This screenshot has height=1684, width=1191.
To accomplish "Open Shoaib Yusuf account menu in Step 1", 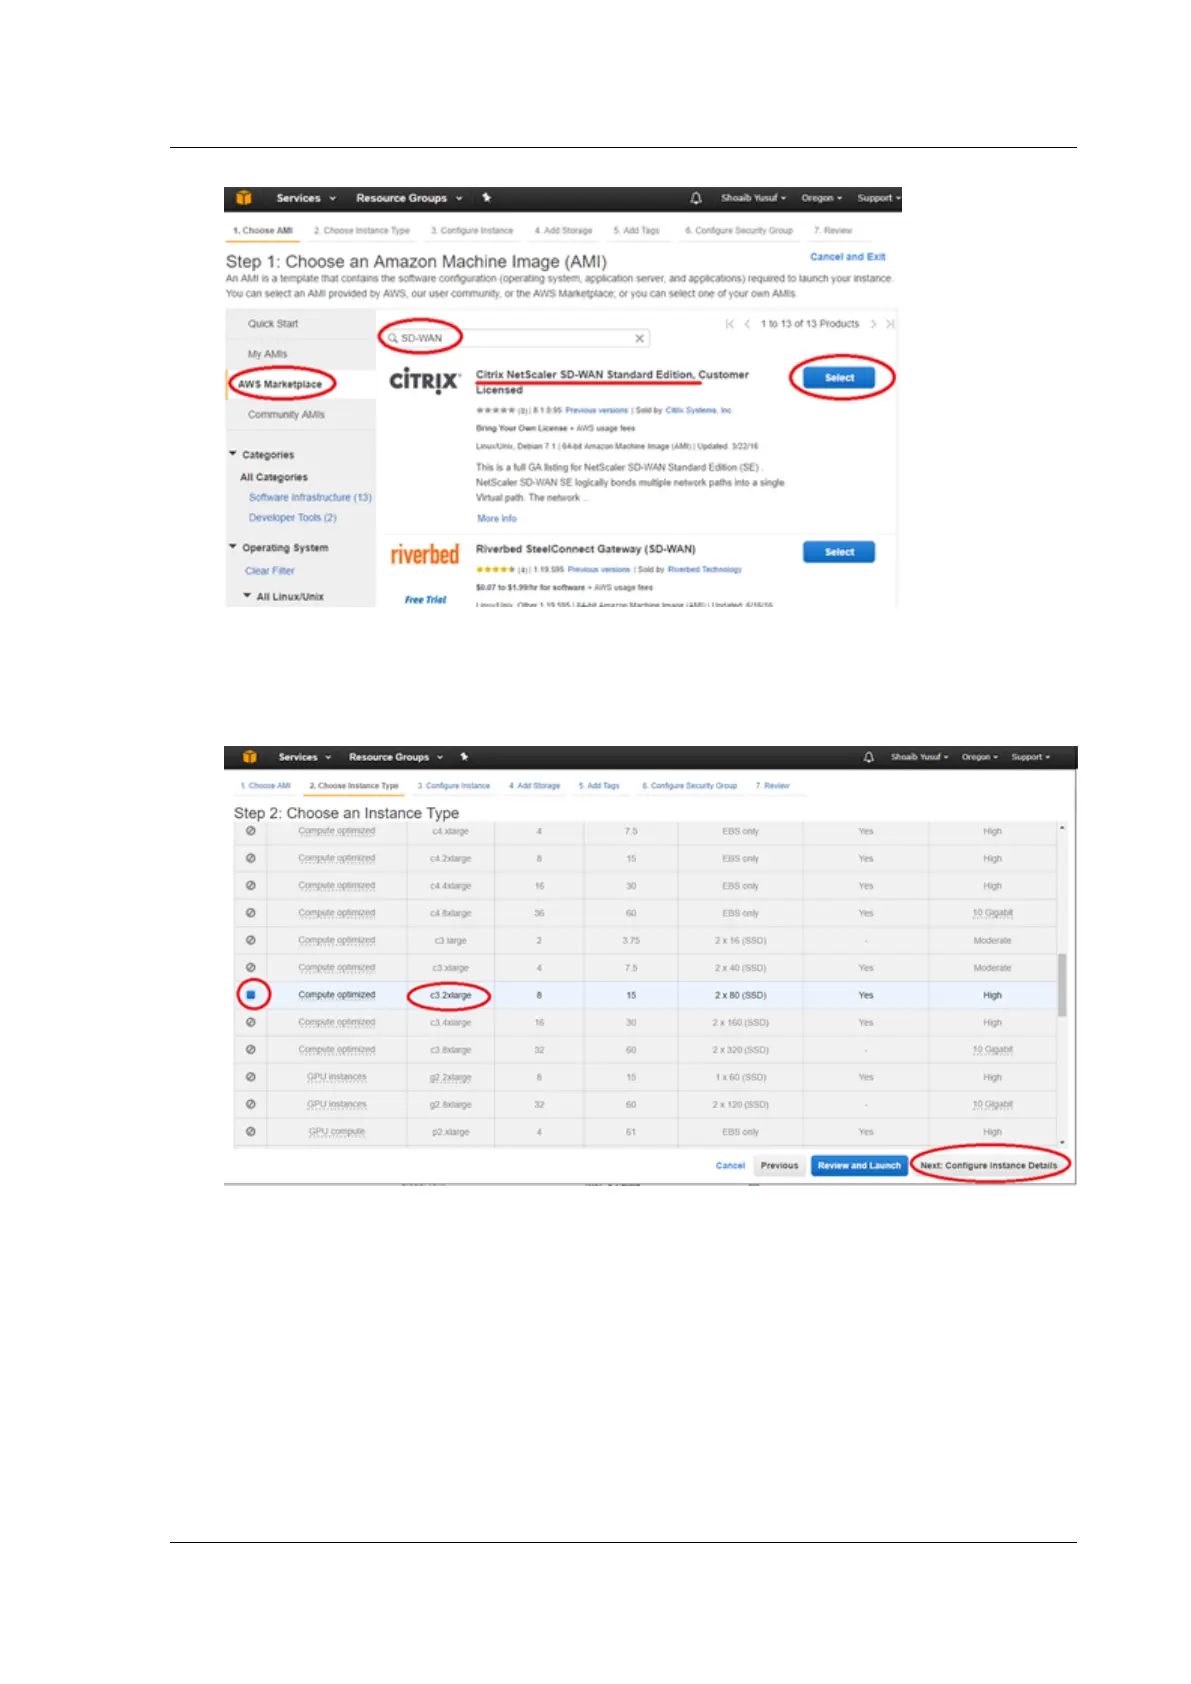I will pos(753,198).
